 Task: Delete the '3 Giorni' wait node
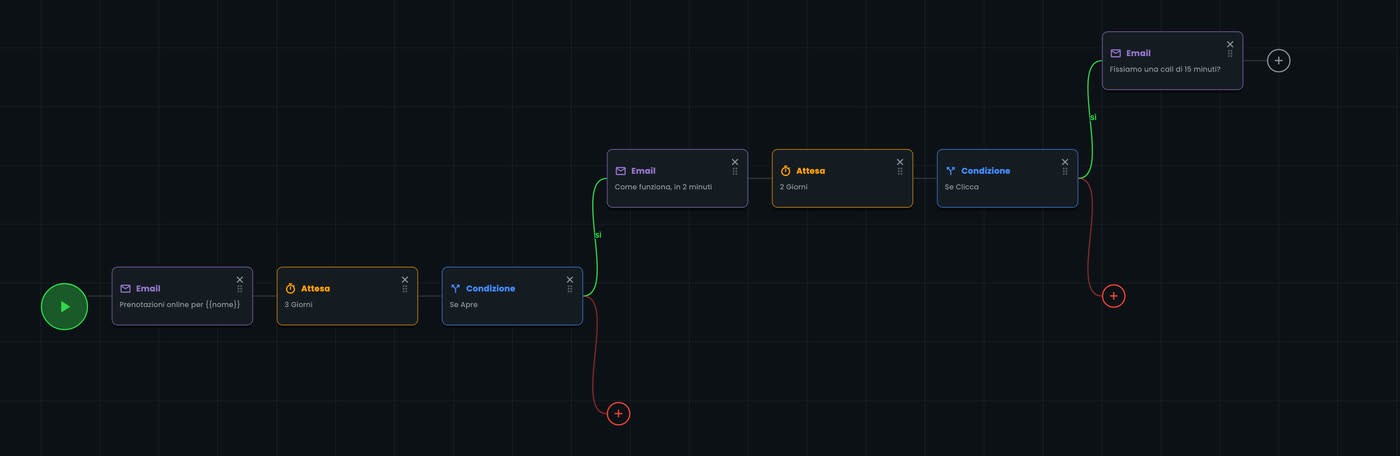coord(405,280)
